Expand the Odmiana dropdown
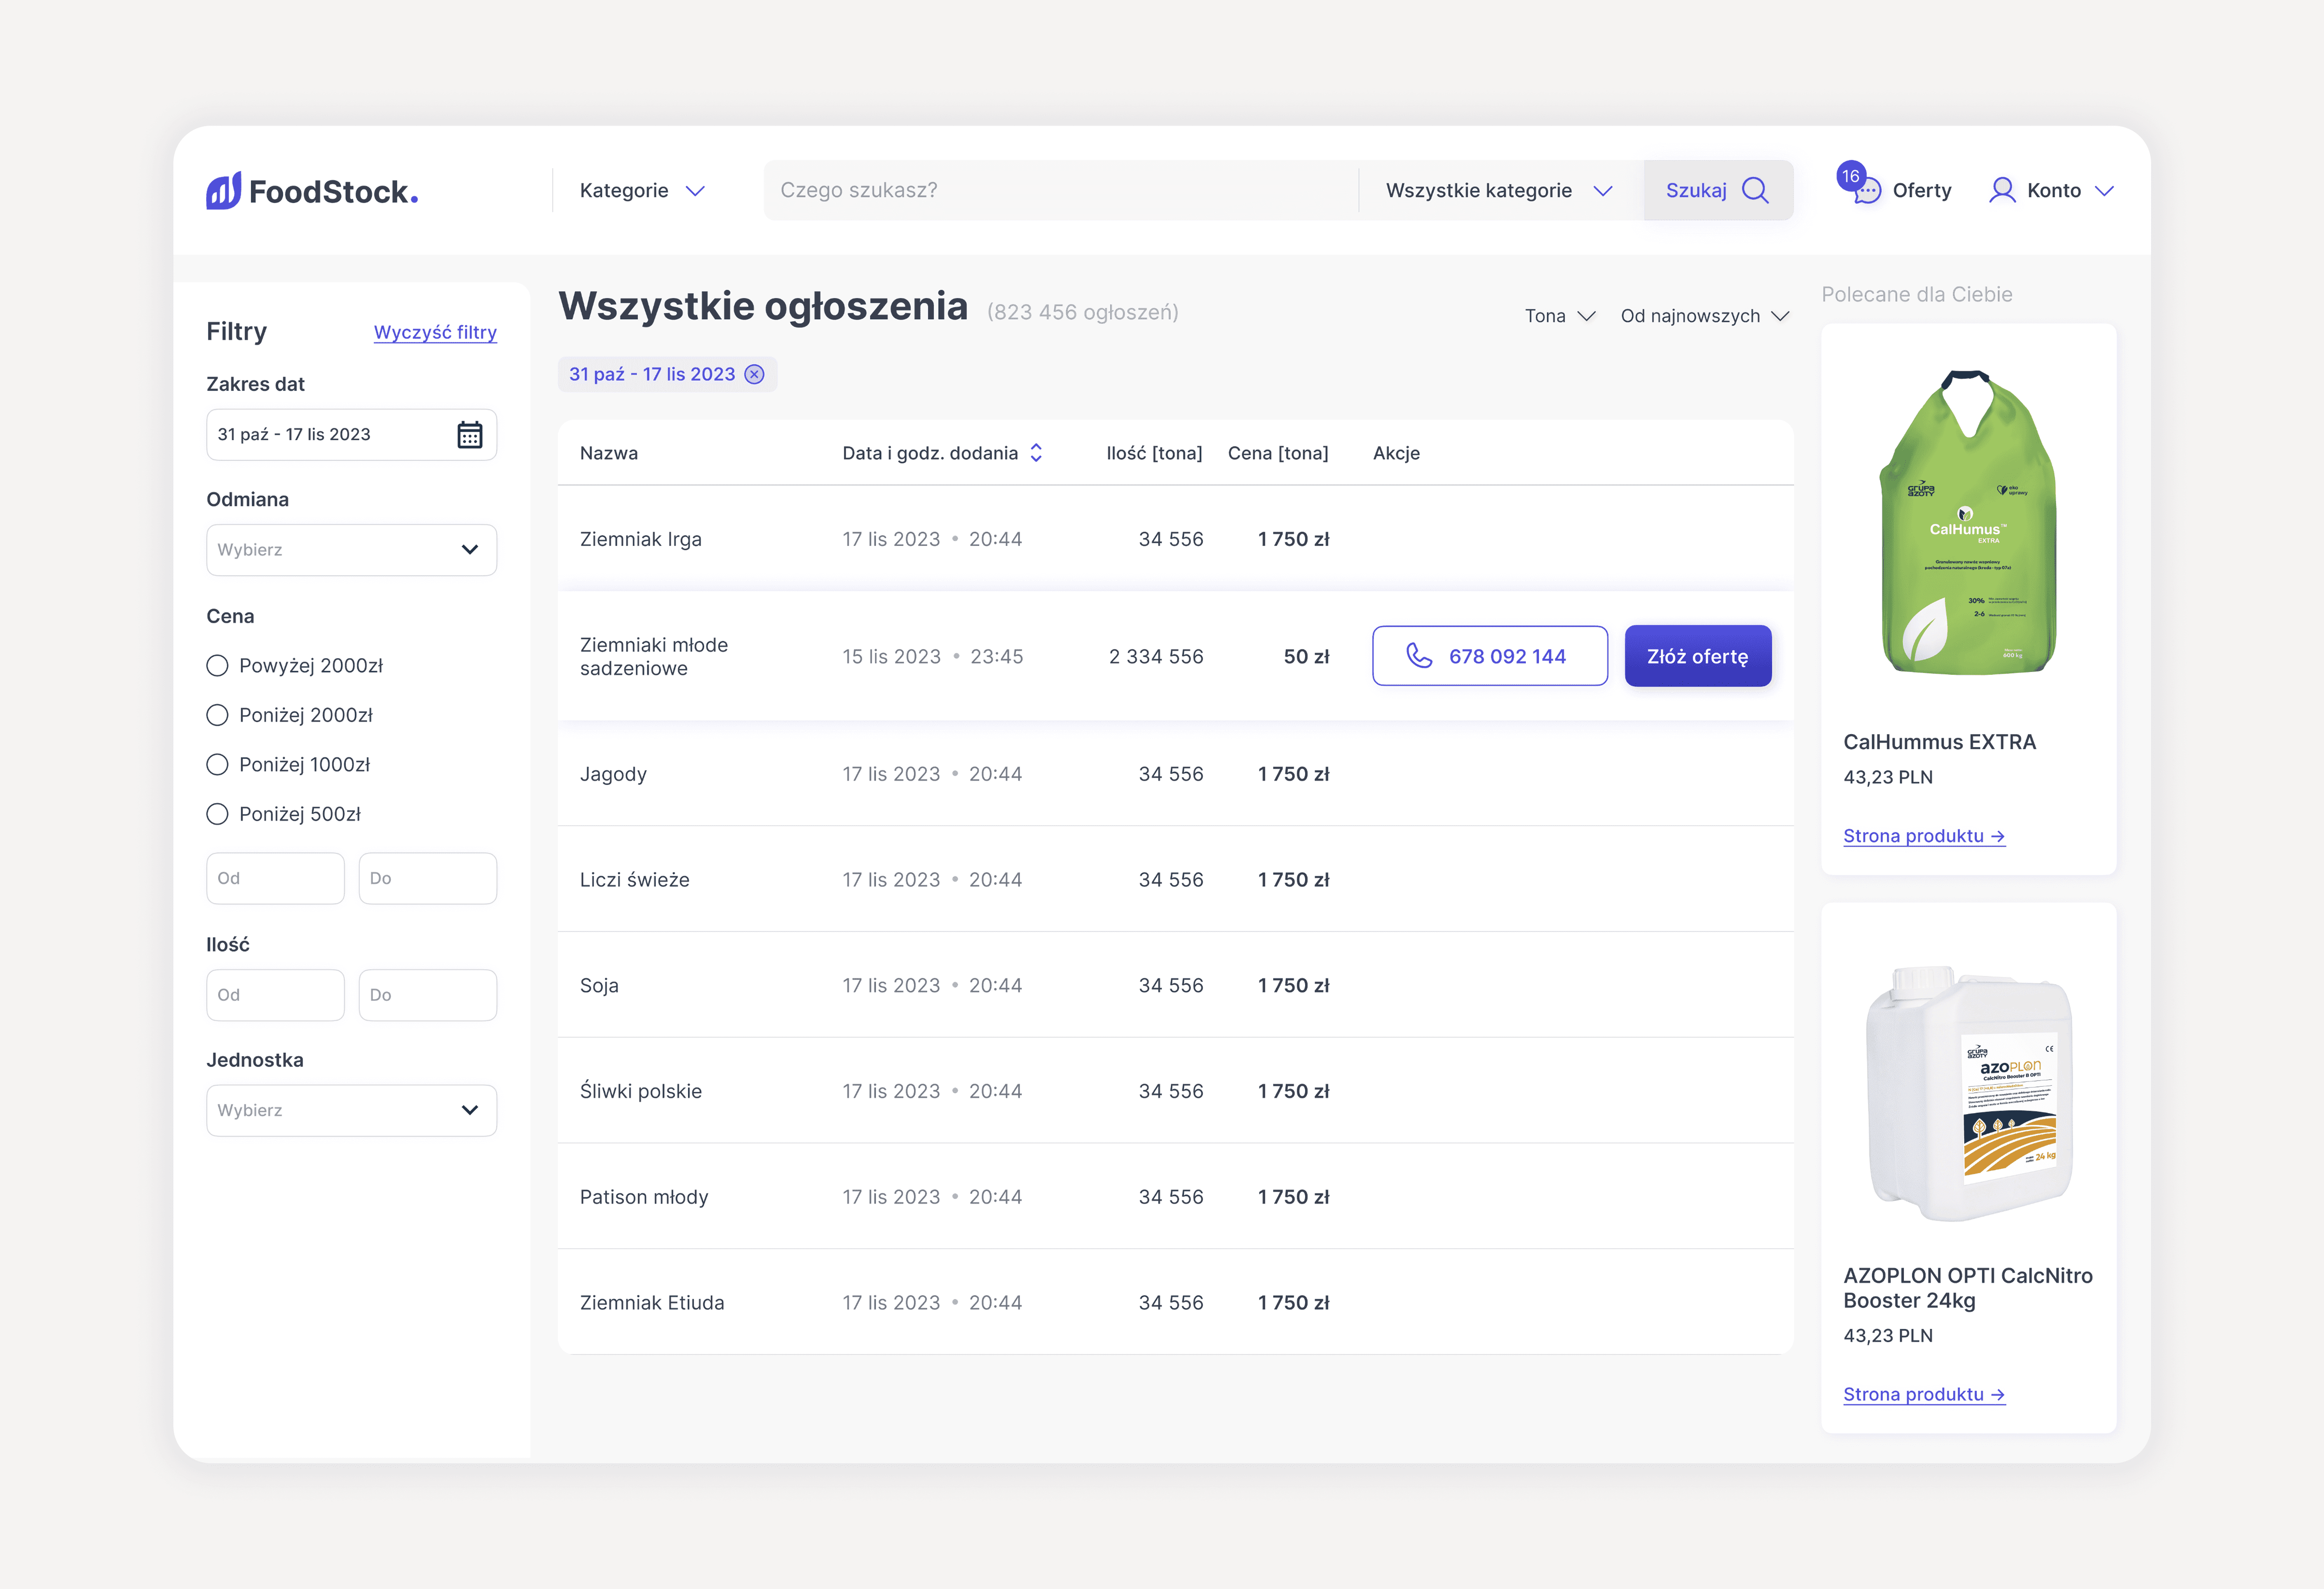This screenshot has width=2324, height=1589. (351, 550)
